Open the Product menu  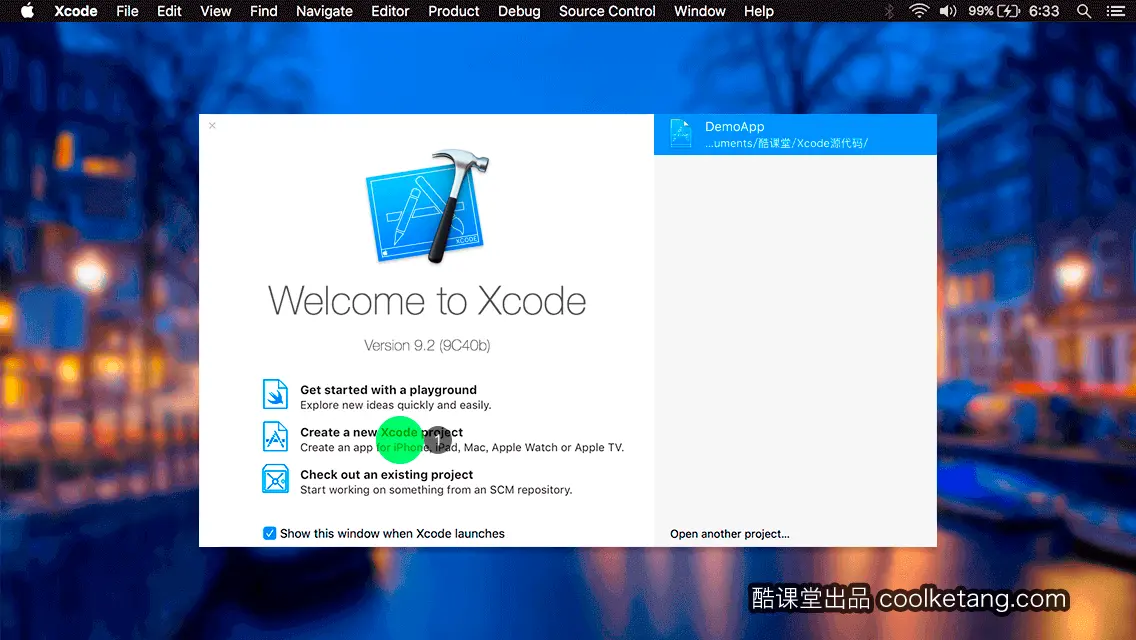(x=454, y=11)
